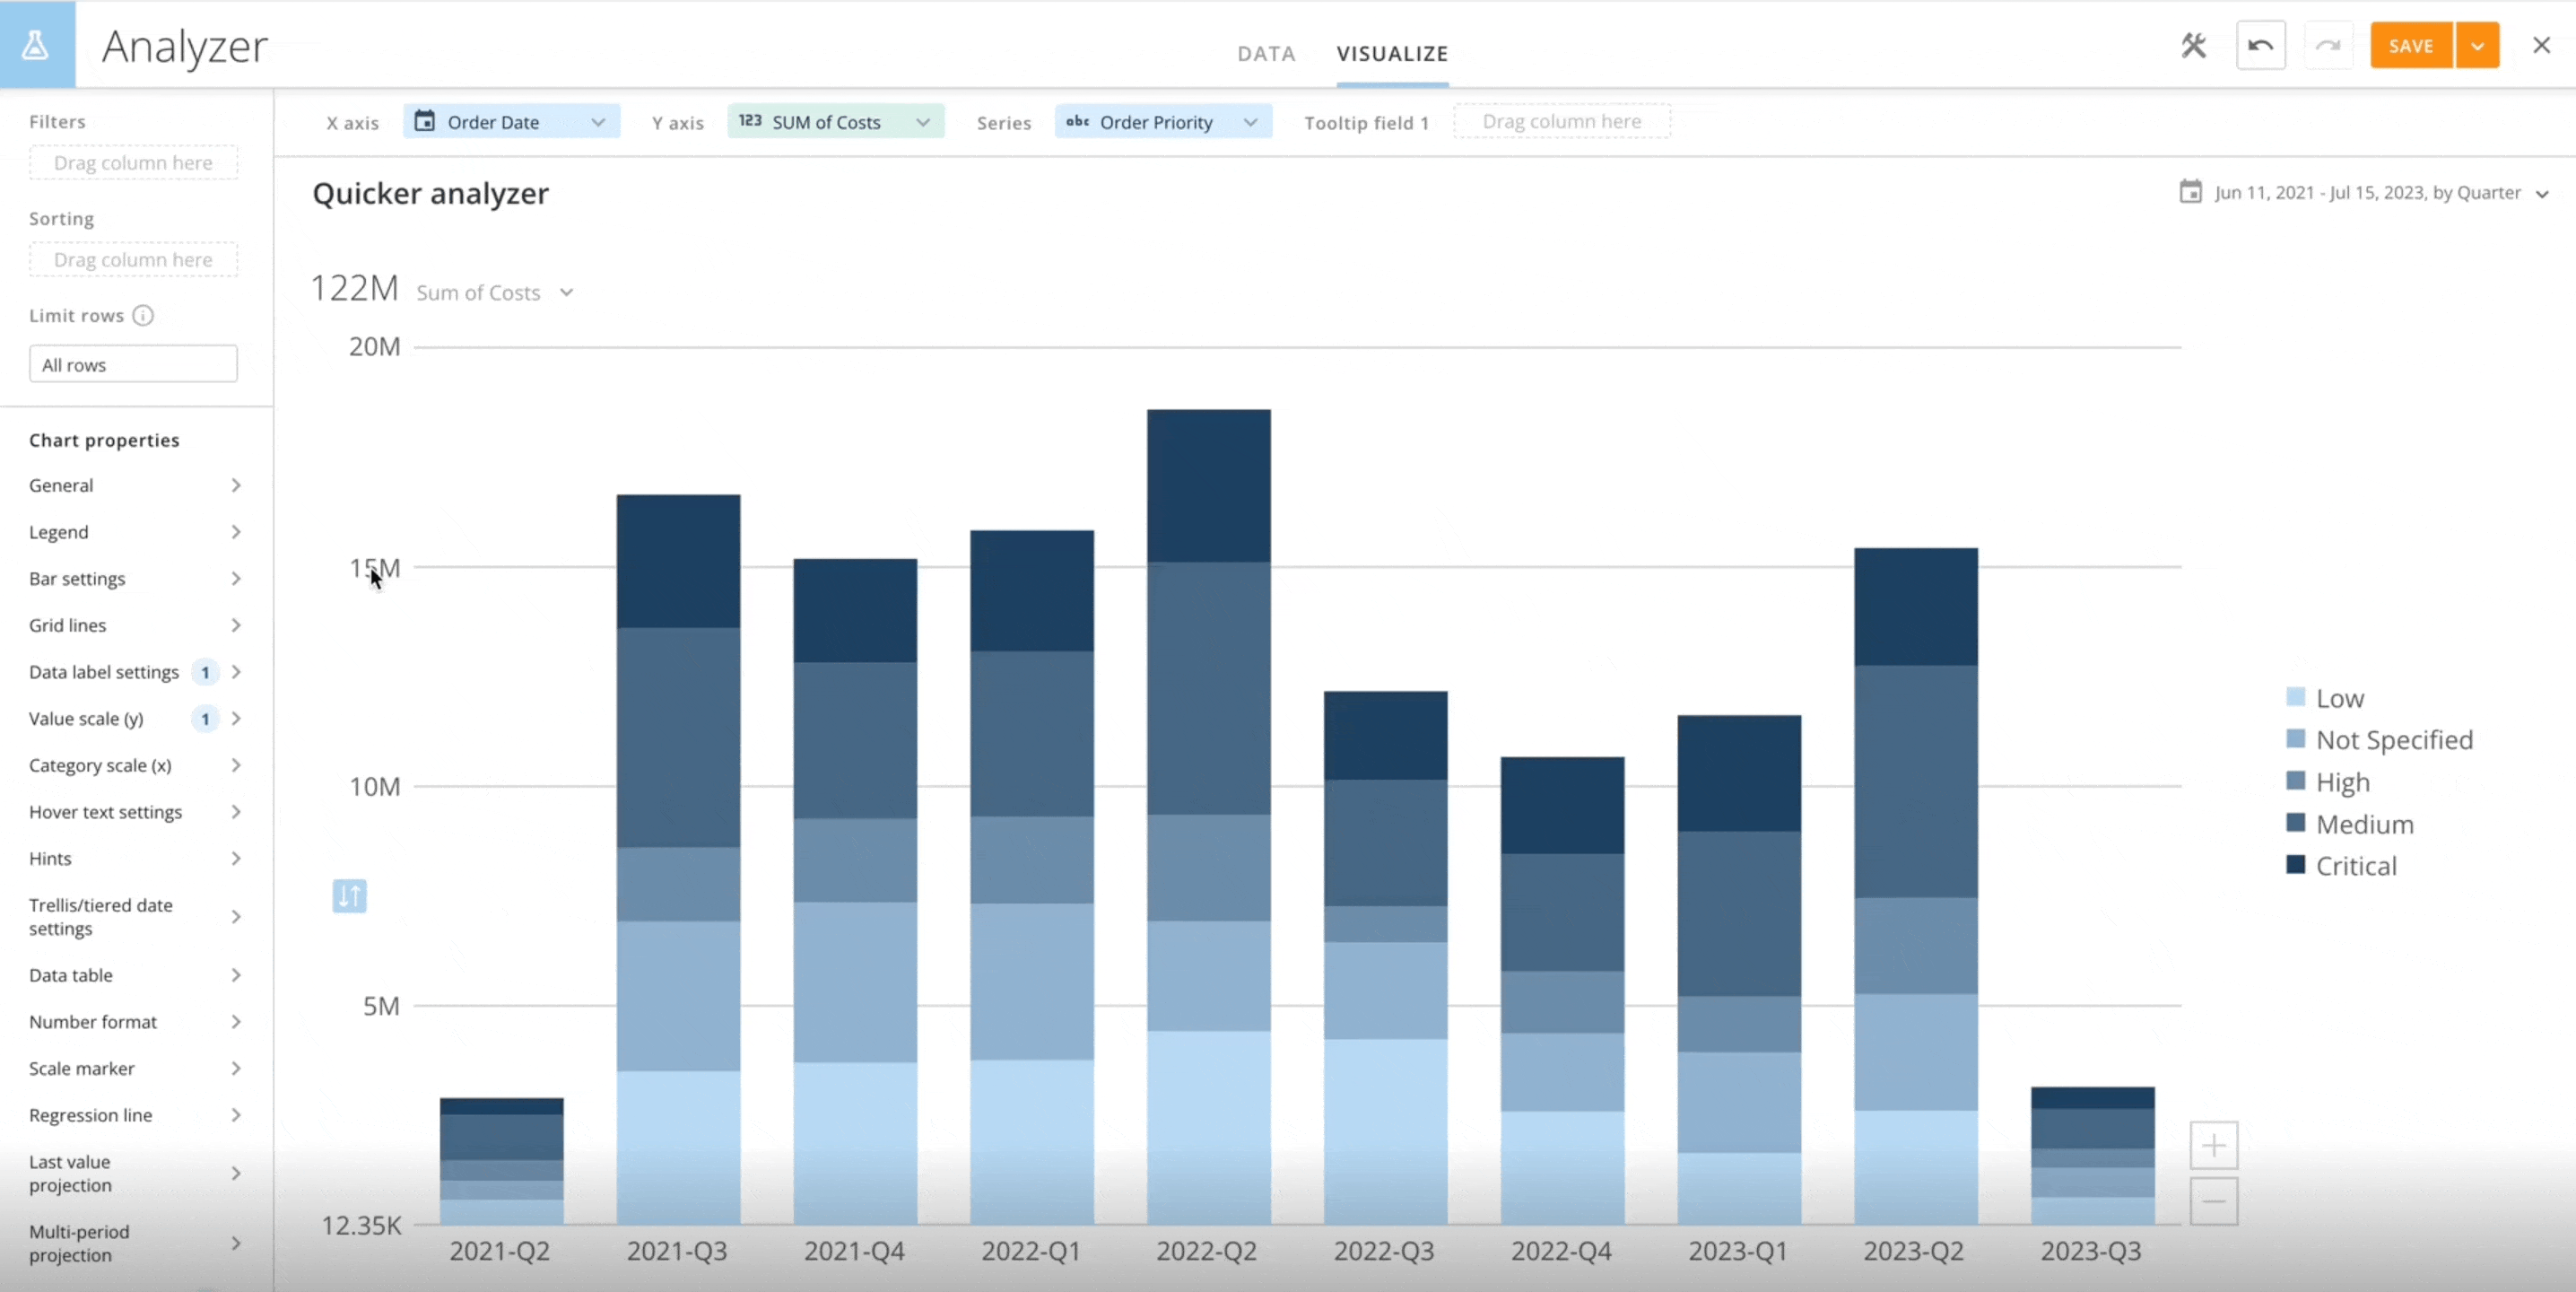Click the redo arrow icon

2329,45
